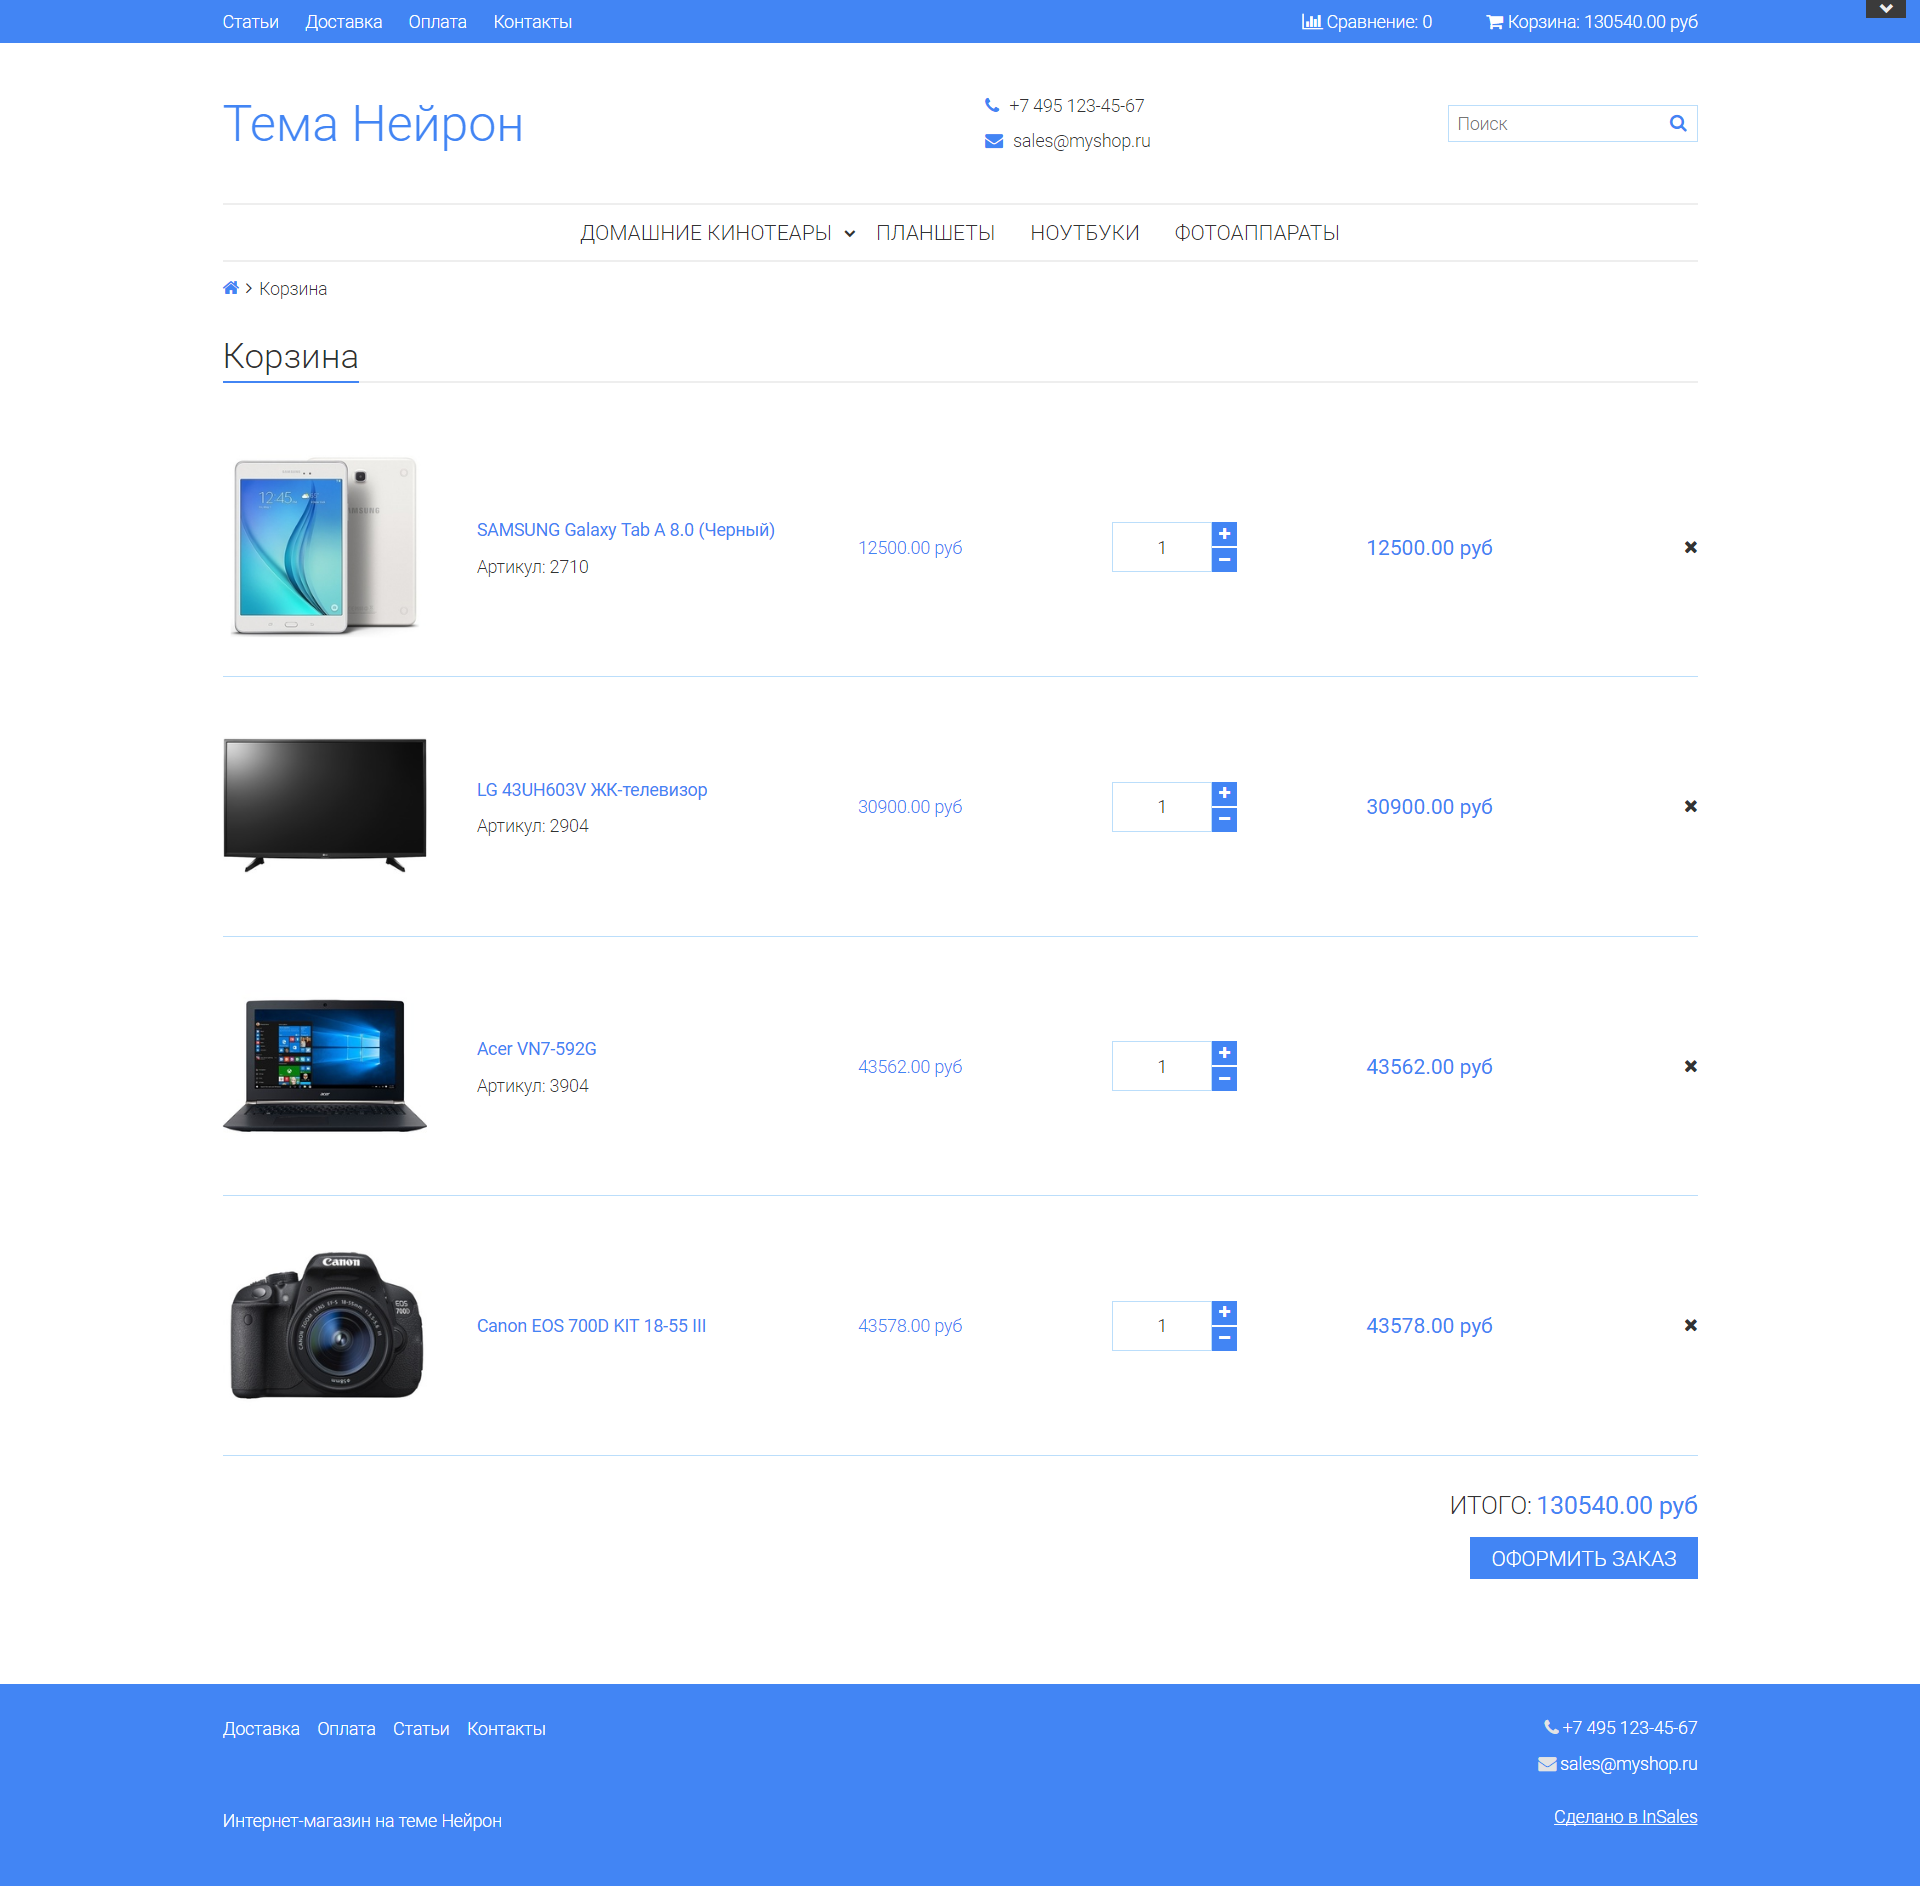Decrease quantity of LG 43UH603V television
The width and height of the screenshot is (1920, 1886).
pos(1224,820)
